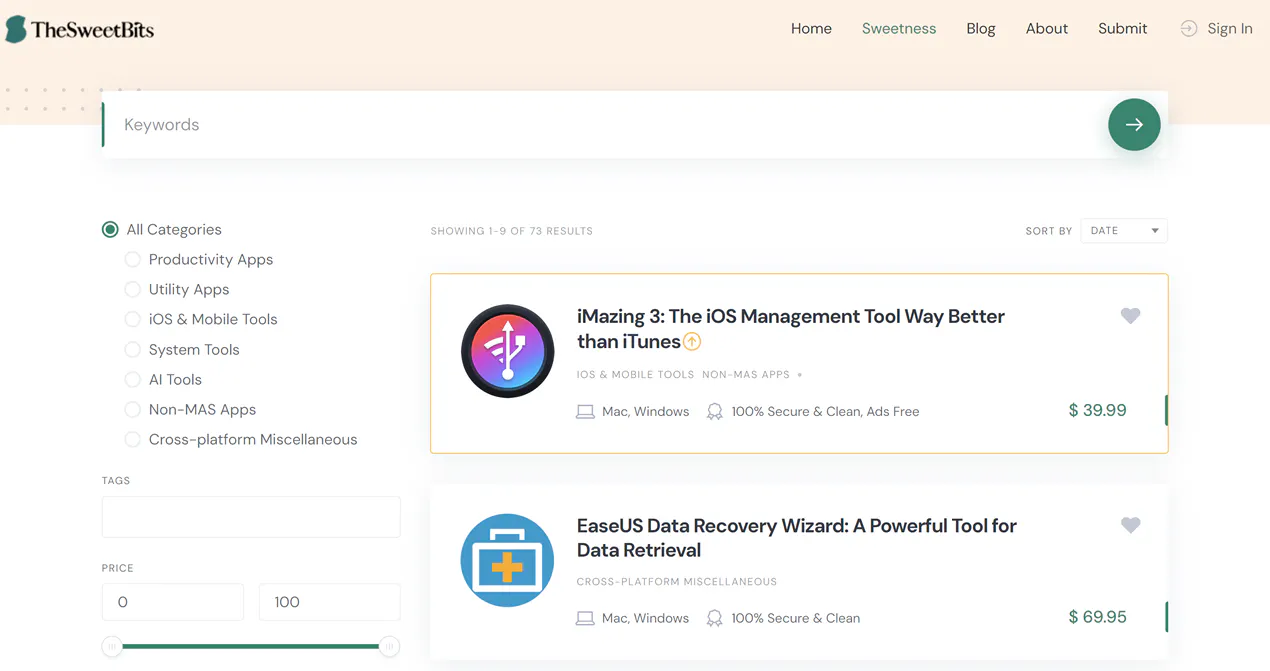Click the TheSweetBits logo
The image size is (1270, 671).
(80, 29)
